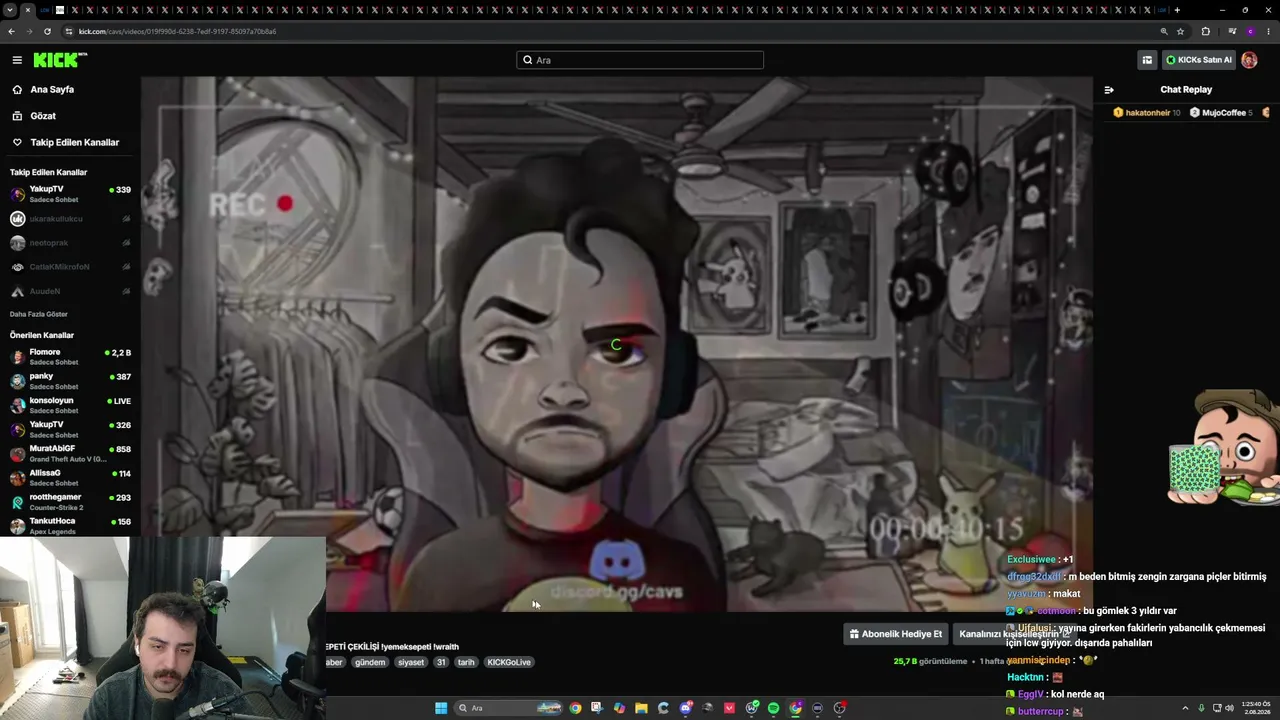The image size is (1280, 720).
Task: Click the Ara search field on Kick
Action: 640,60
